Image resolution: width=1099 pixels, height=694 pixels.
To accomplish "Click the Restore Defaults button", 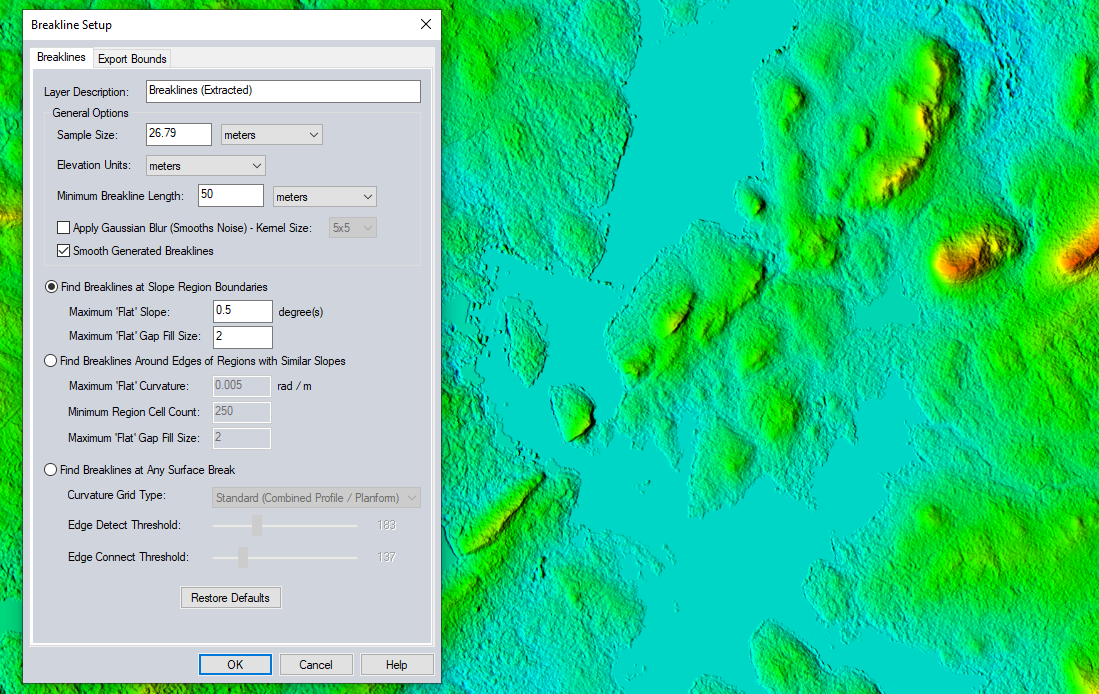I will (231, 598).
